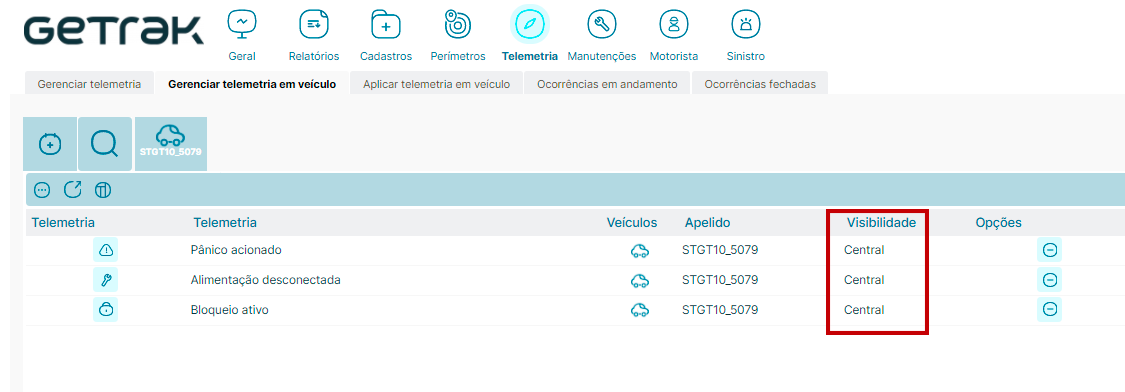The image size is (1125, 392).
Task: Open the column layout toolbar icon
Action: coord(103,190)
